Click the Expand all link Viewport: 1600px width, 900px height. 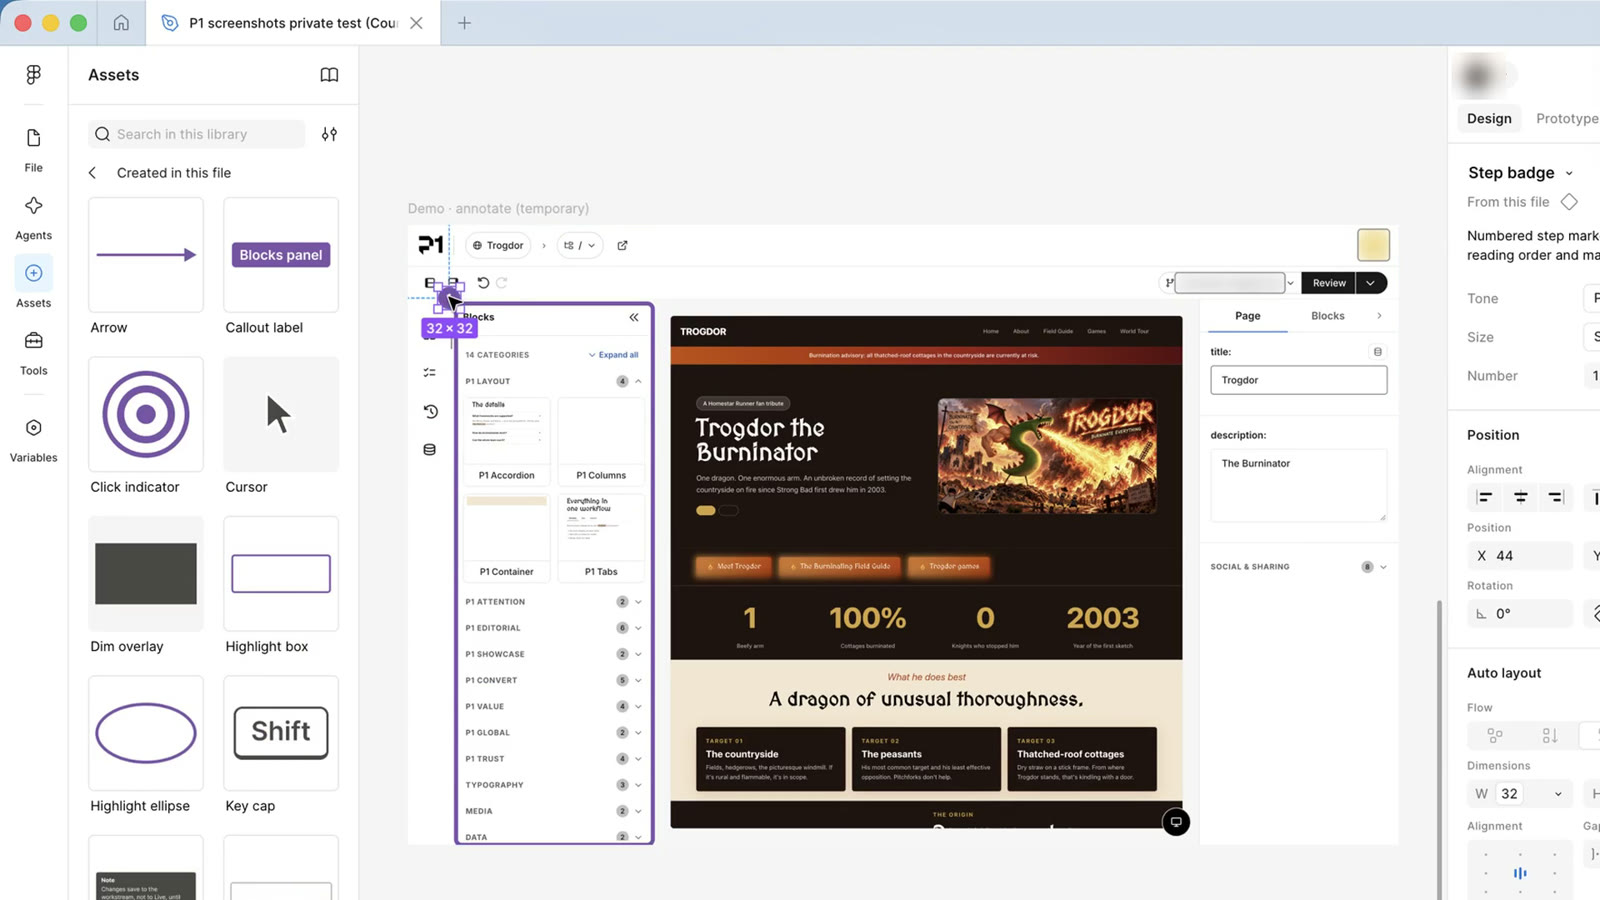(x=613, y=355)
